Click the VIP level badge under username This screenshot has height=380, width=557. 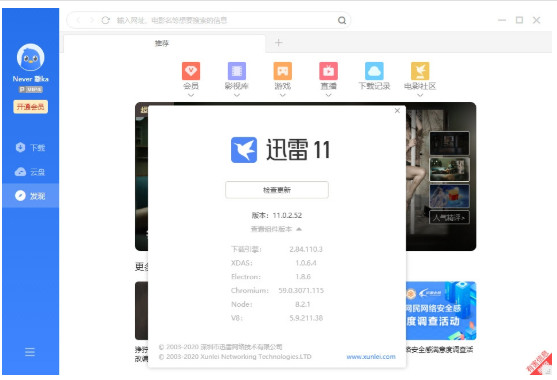click(31, 89)
